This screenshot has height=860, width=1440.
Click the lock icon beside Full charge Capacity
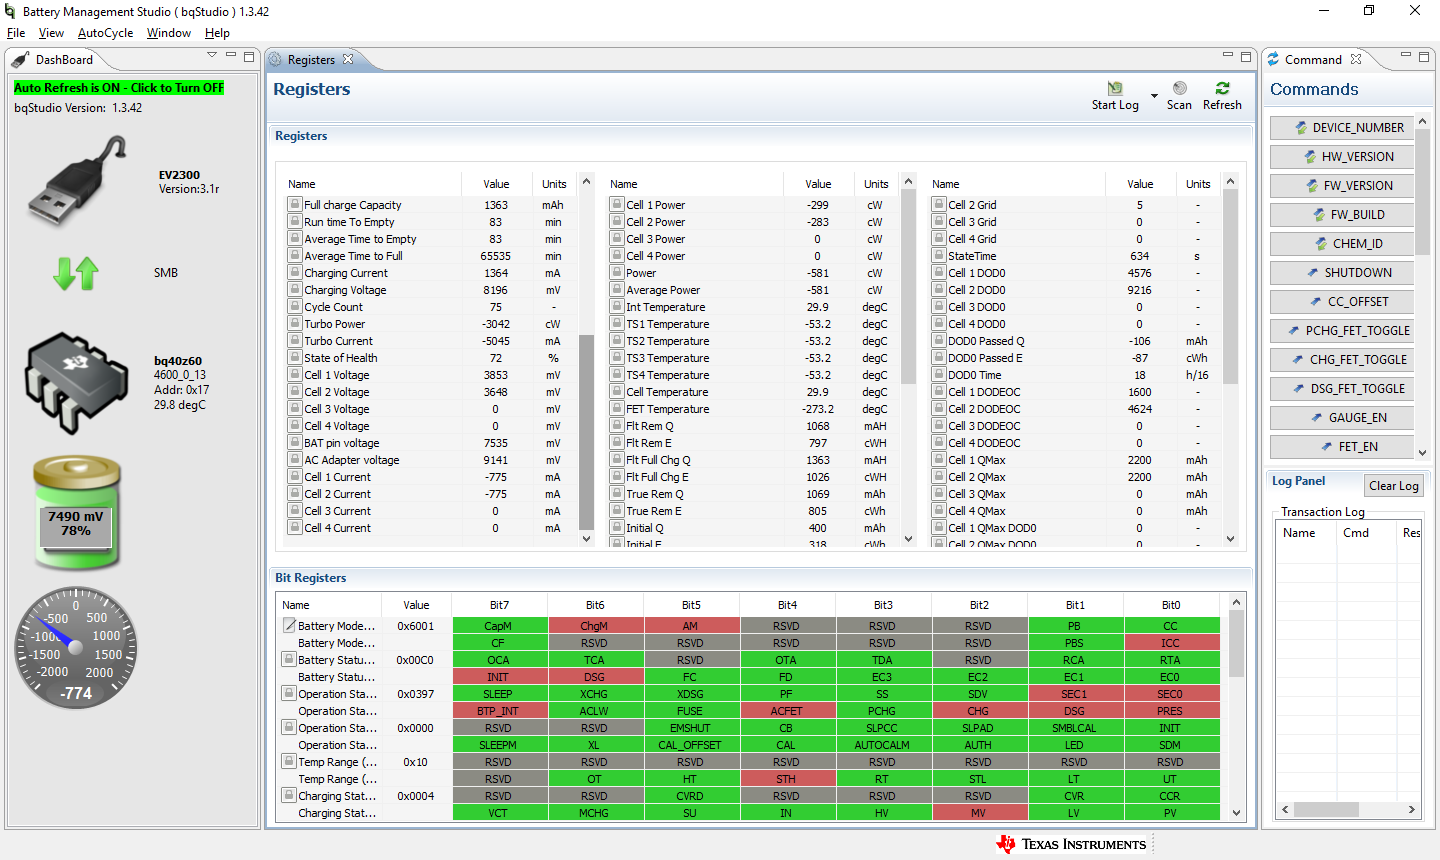[x=295, y=204]
